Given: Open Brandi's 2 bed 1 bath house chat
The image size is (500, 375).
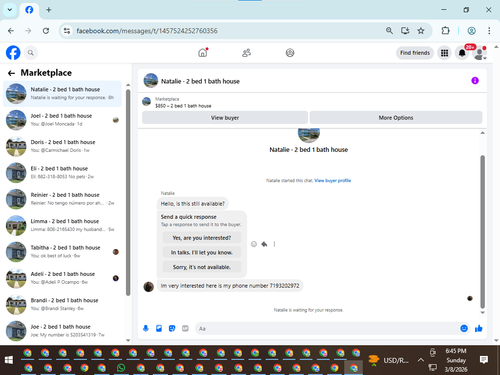Looking at the screenshot, I should (62, 304).
